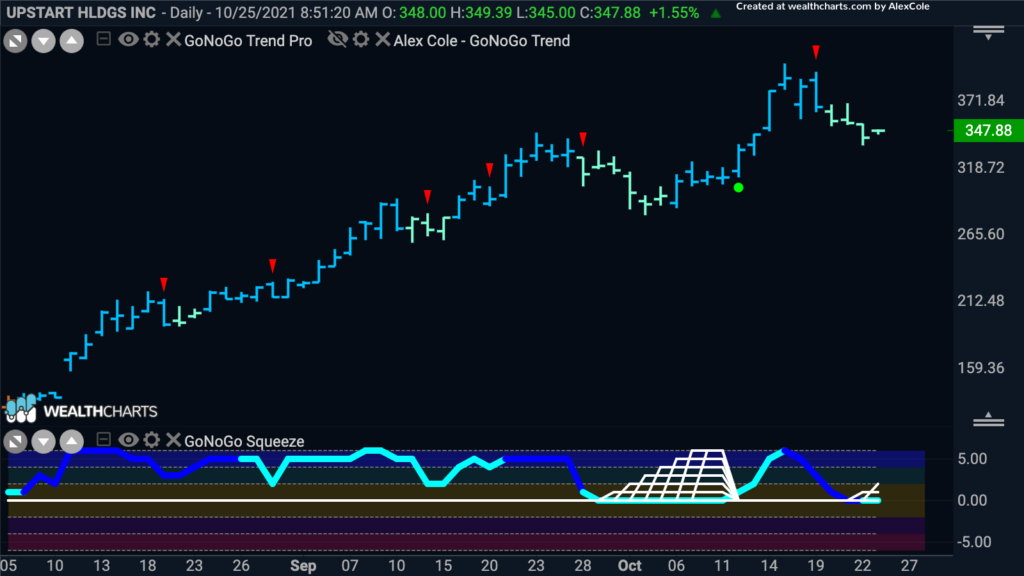Open GoNoGo Squeeze settings gear
The image size is (1024, 576).
(x=152, y=440)
